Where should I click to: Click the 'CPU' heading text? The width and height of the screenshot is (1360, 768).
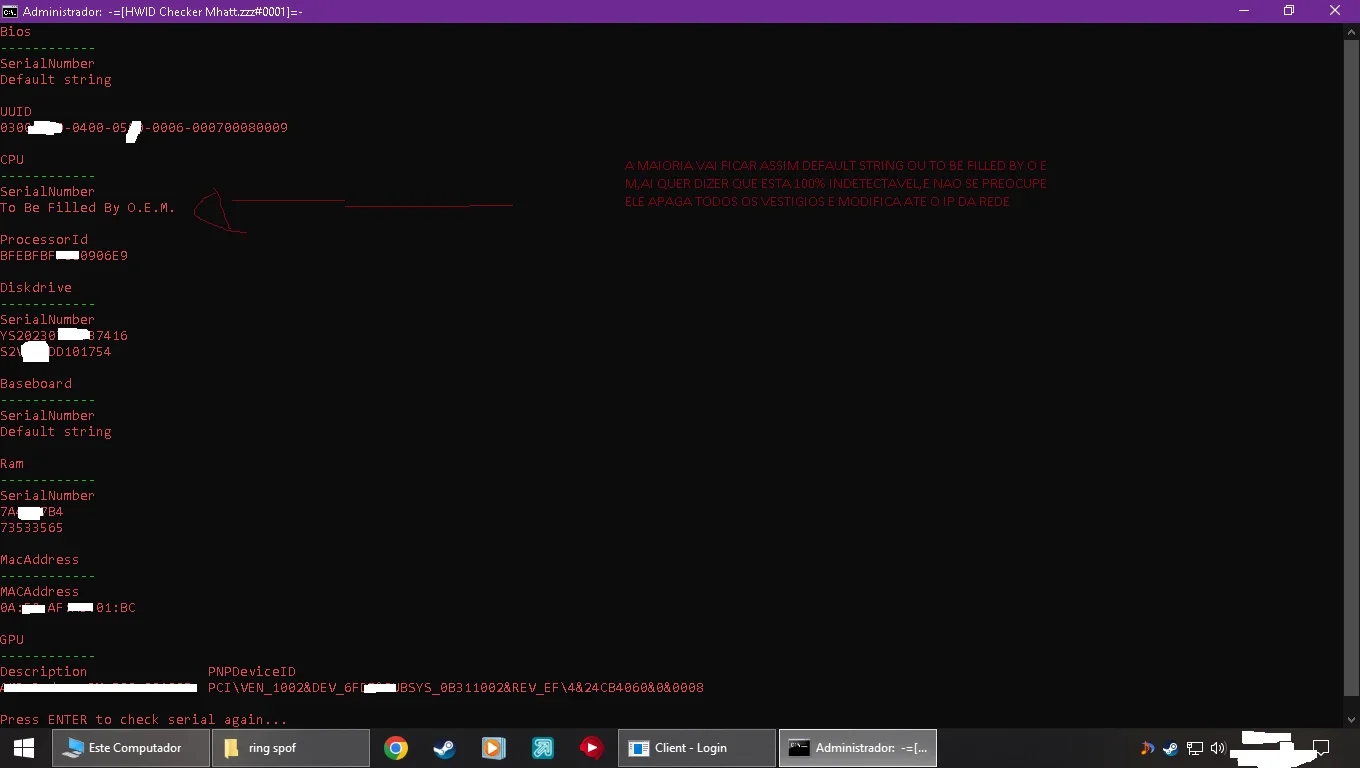pos(12,160)
